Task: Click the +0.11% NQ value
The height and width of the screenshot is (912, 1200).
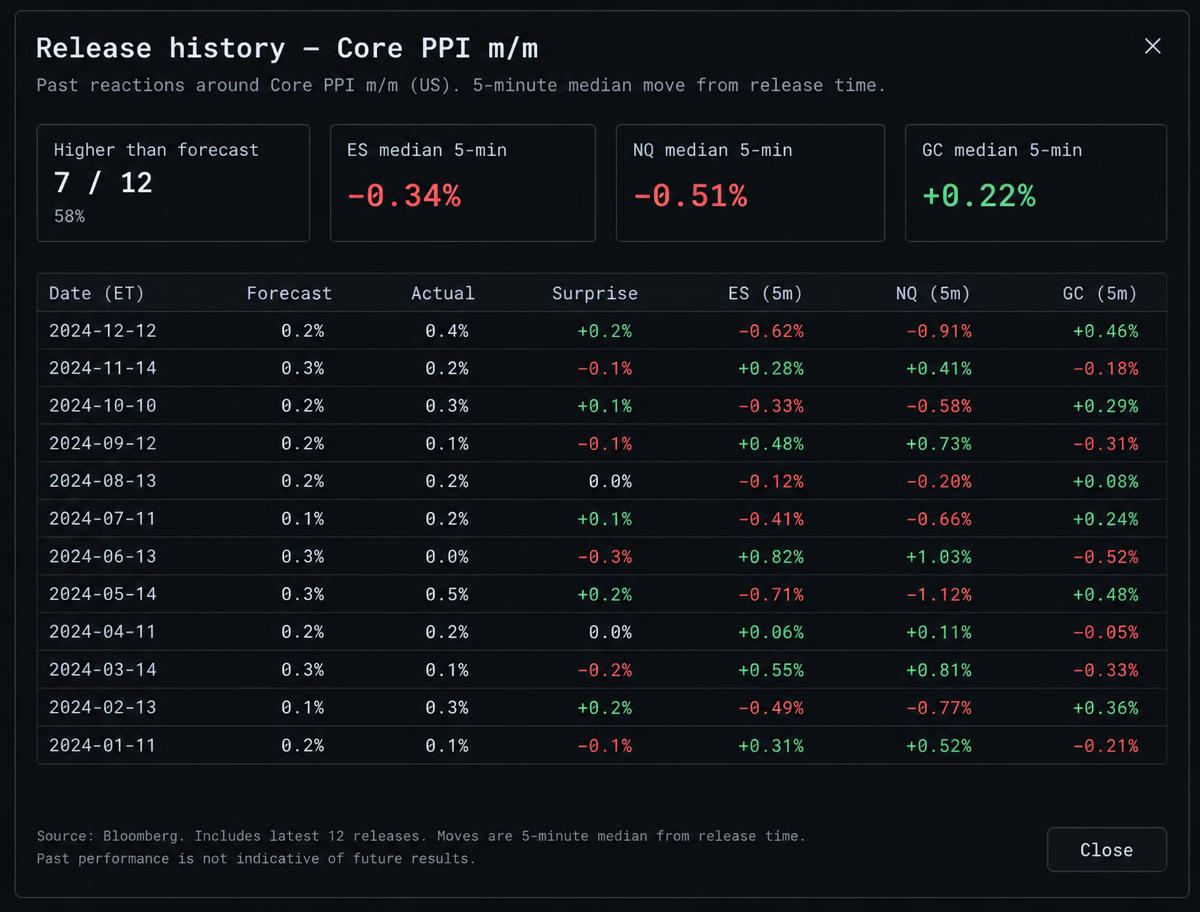Action: tap(938, 632)
